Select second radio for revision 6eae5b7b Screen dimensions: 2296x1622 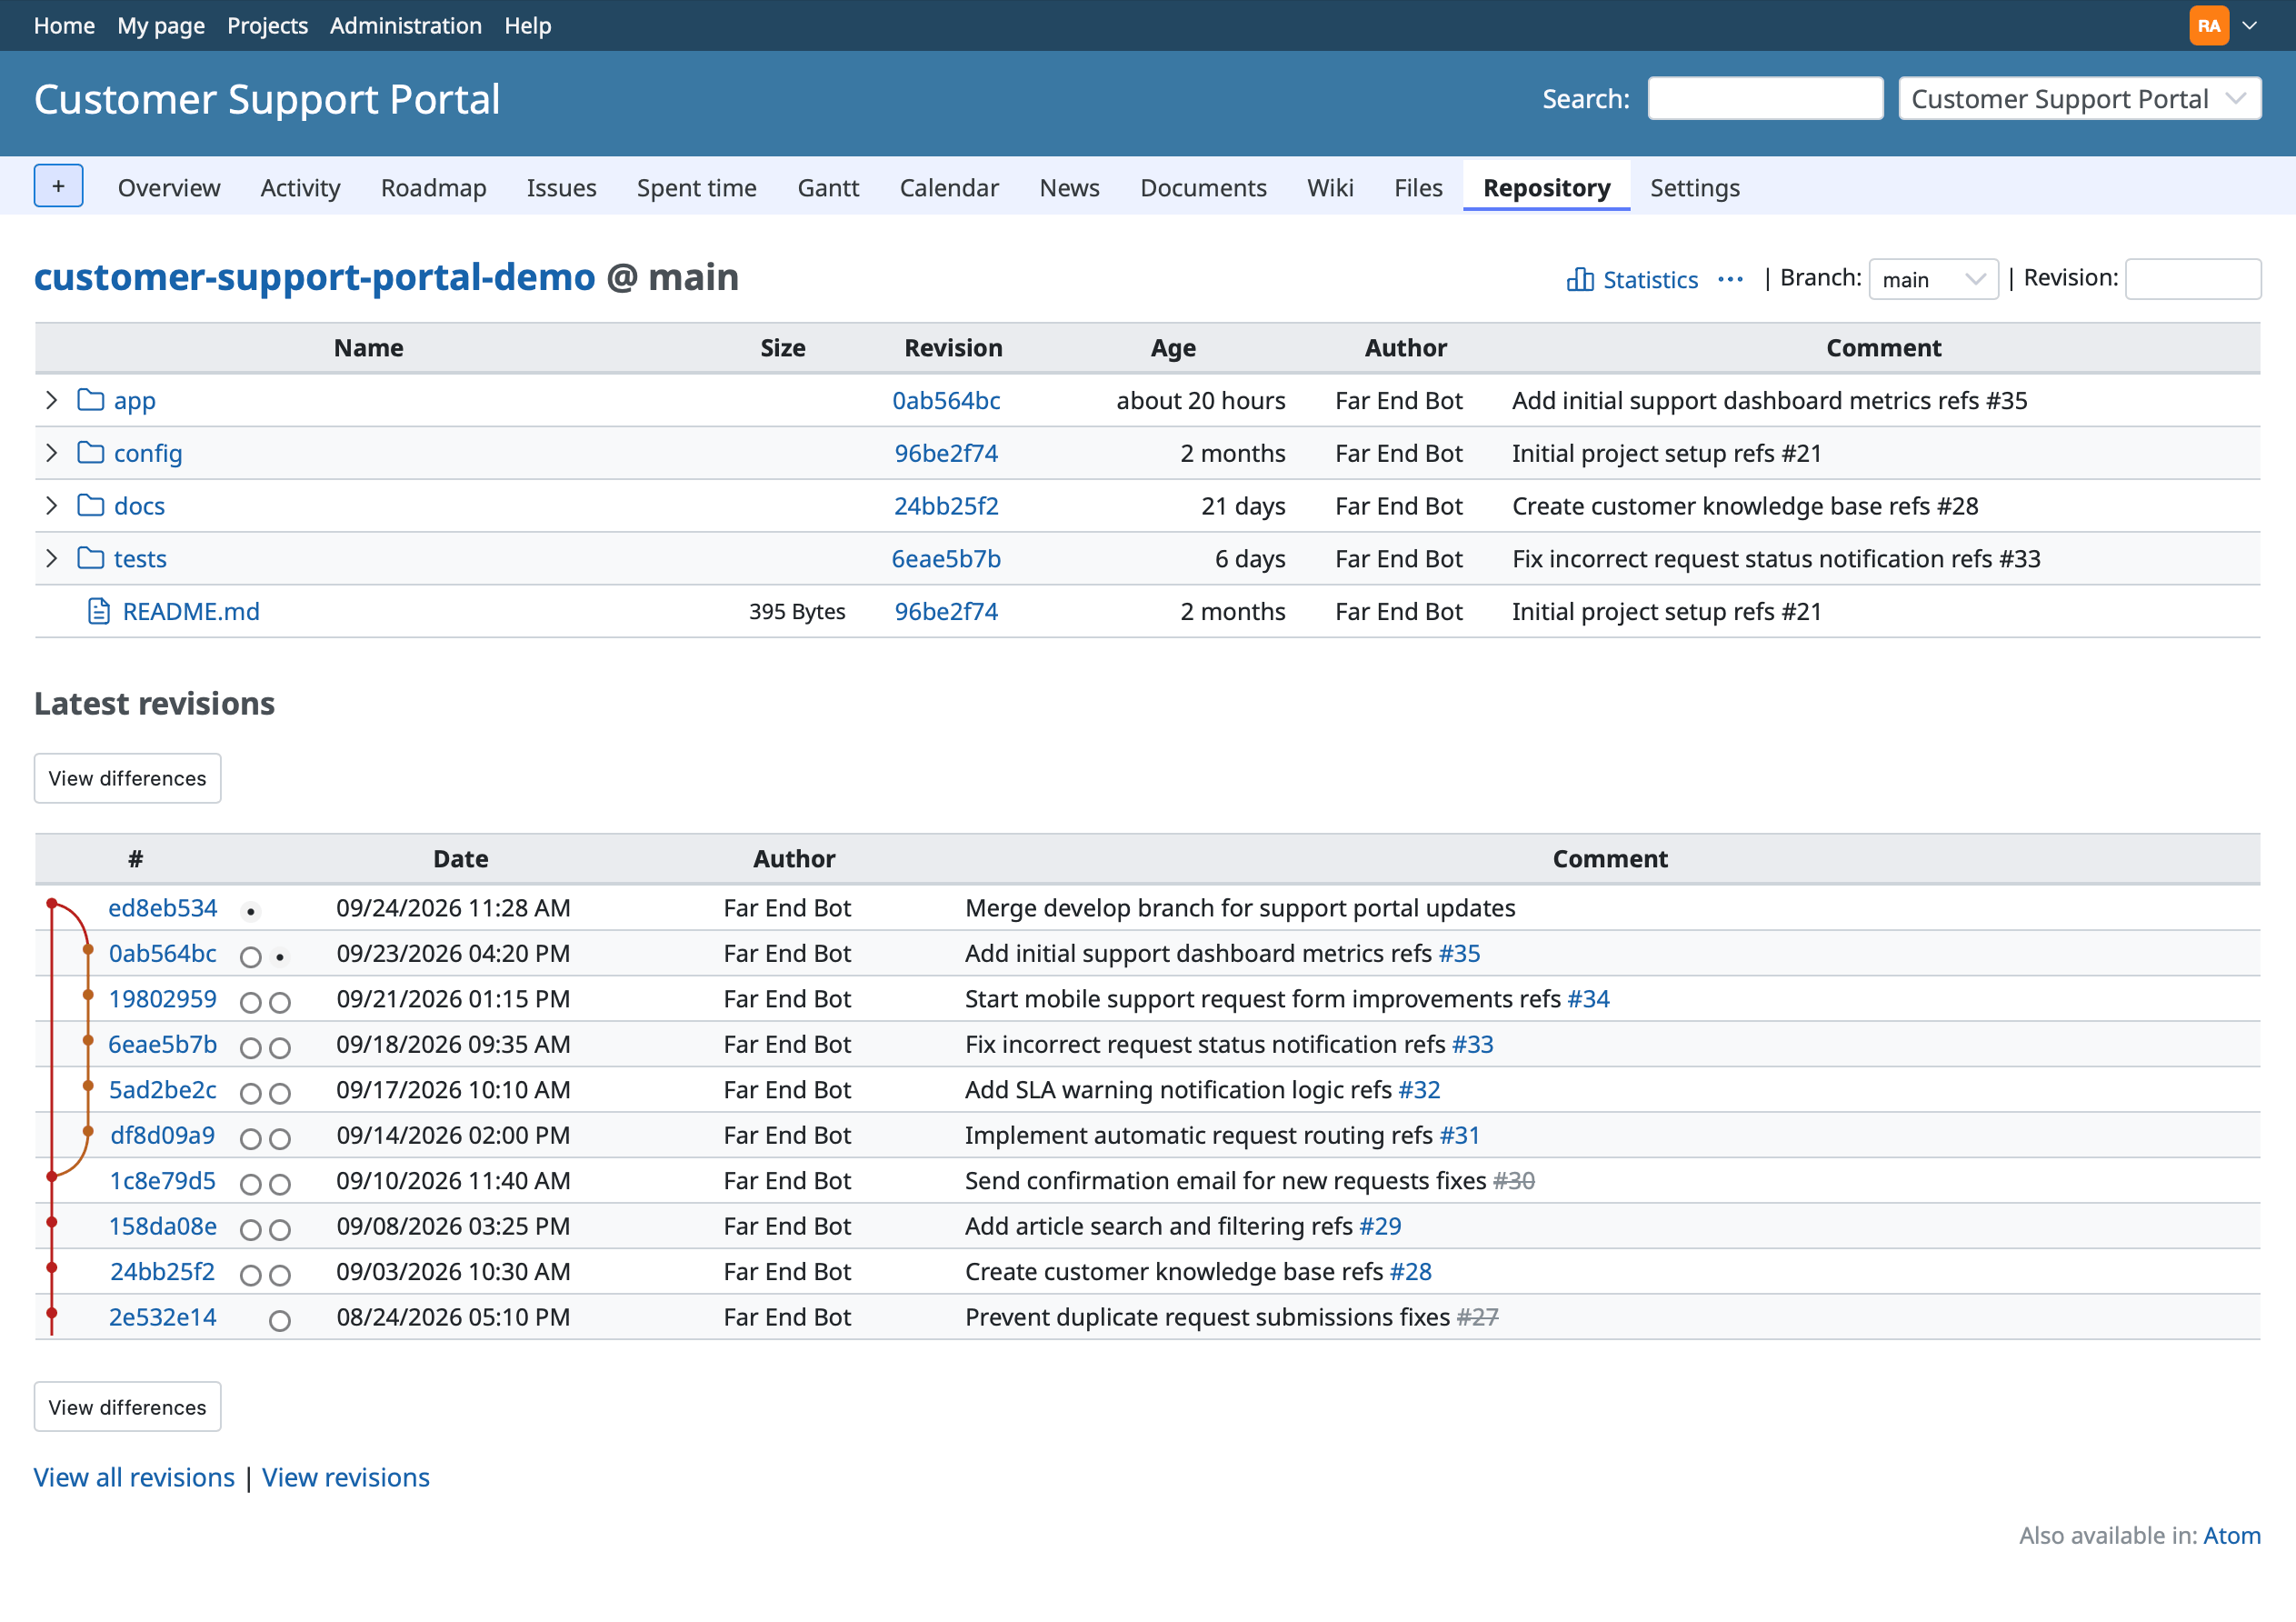[x=280, y=1047]
